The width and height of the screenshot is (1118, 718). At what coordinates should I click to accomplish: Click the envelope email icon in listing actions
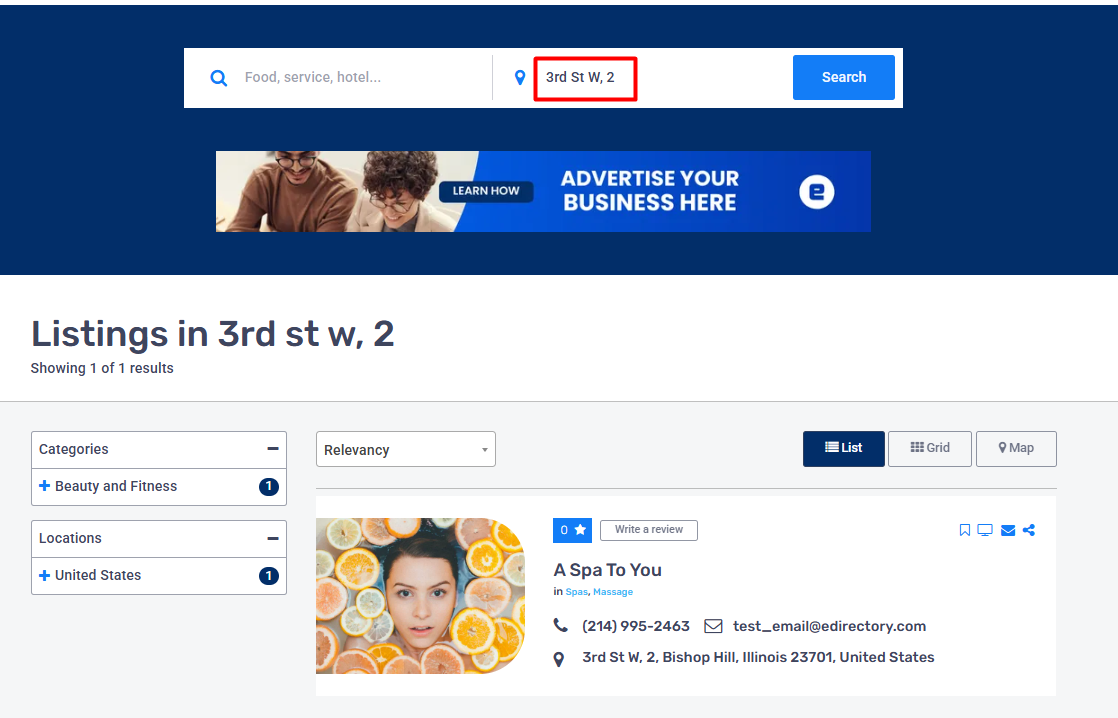[x=1007, y=530]
